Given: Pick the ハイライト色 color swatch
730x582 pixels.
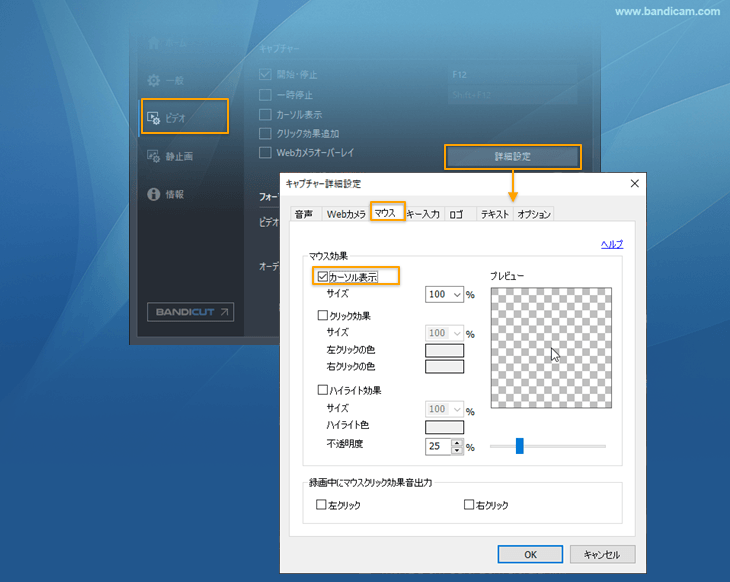Looking at the screenshot, I should (x=444, y=427).
